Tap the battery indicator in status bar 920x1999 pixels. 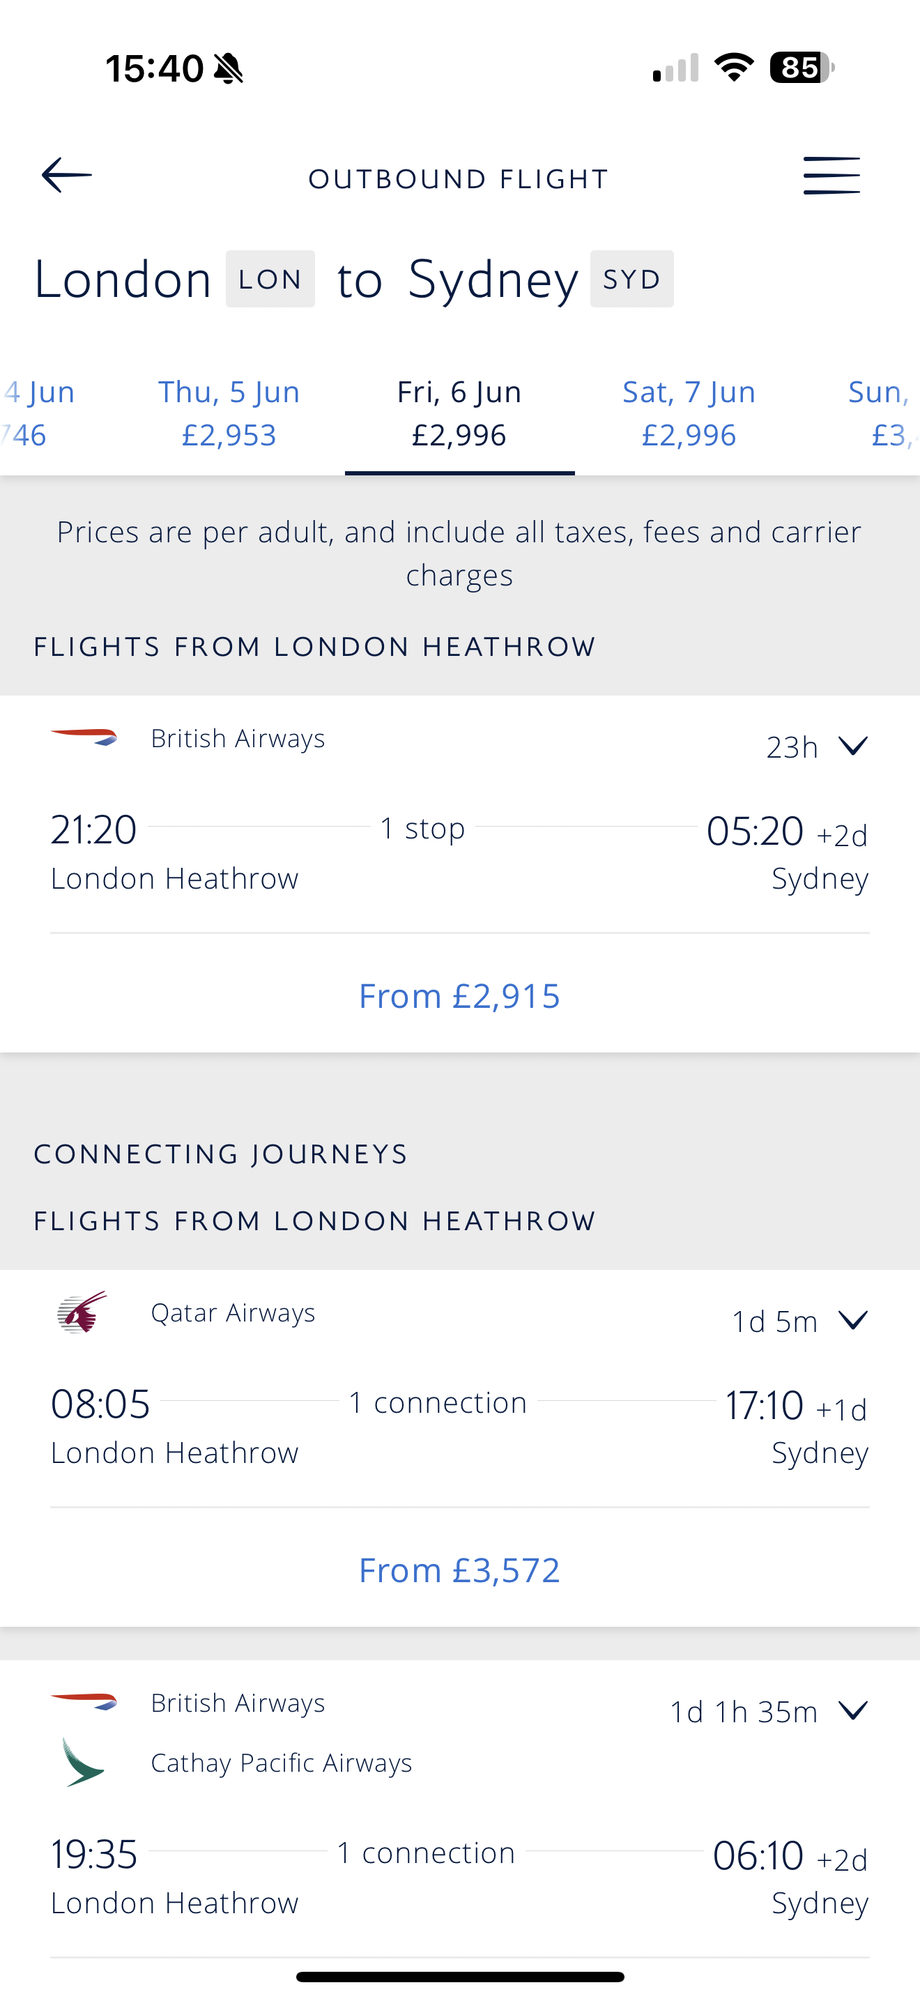pos(802,68)
